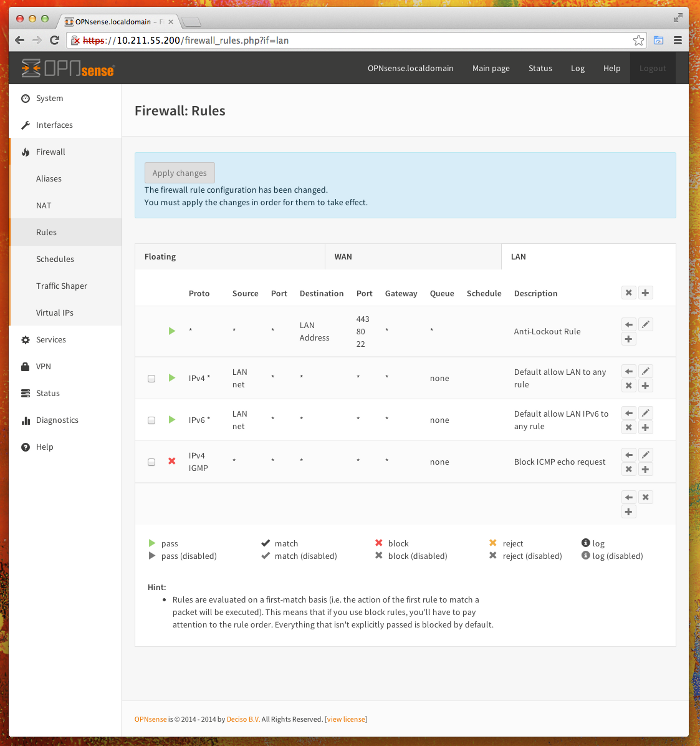Delete selected rules using header X icon

629,293
